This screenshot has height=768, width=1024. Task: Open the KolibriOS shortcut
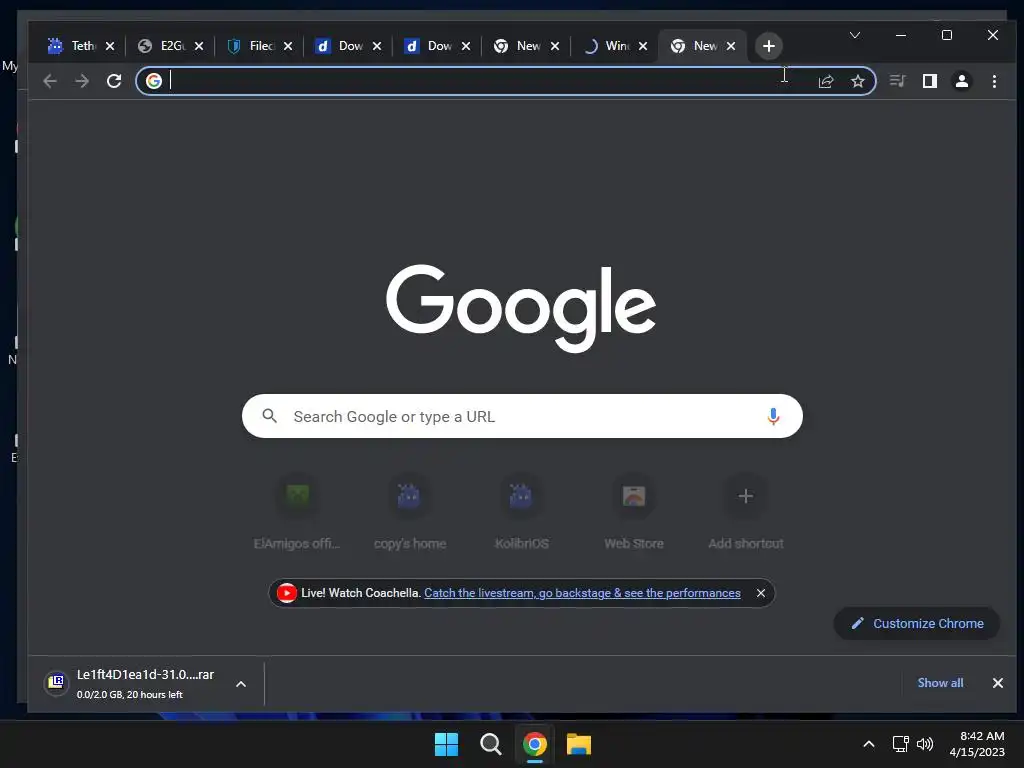point(521,513)
